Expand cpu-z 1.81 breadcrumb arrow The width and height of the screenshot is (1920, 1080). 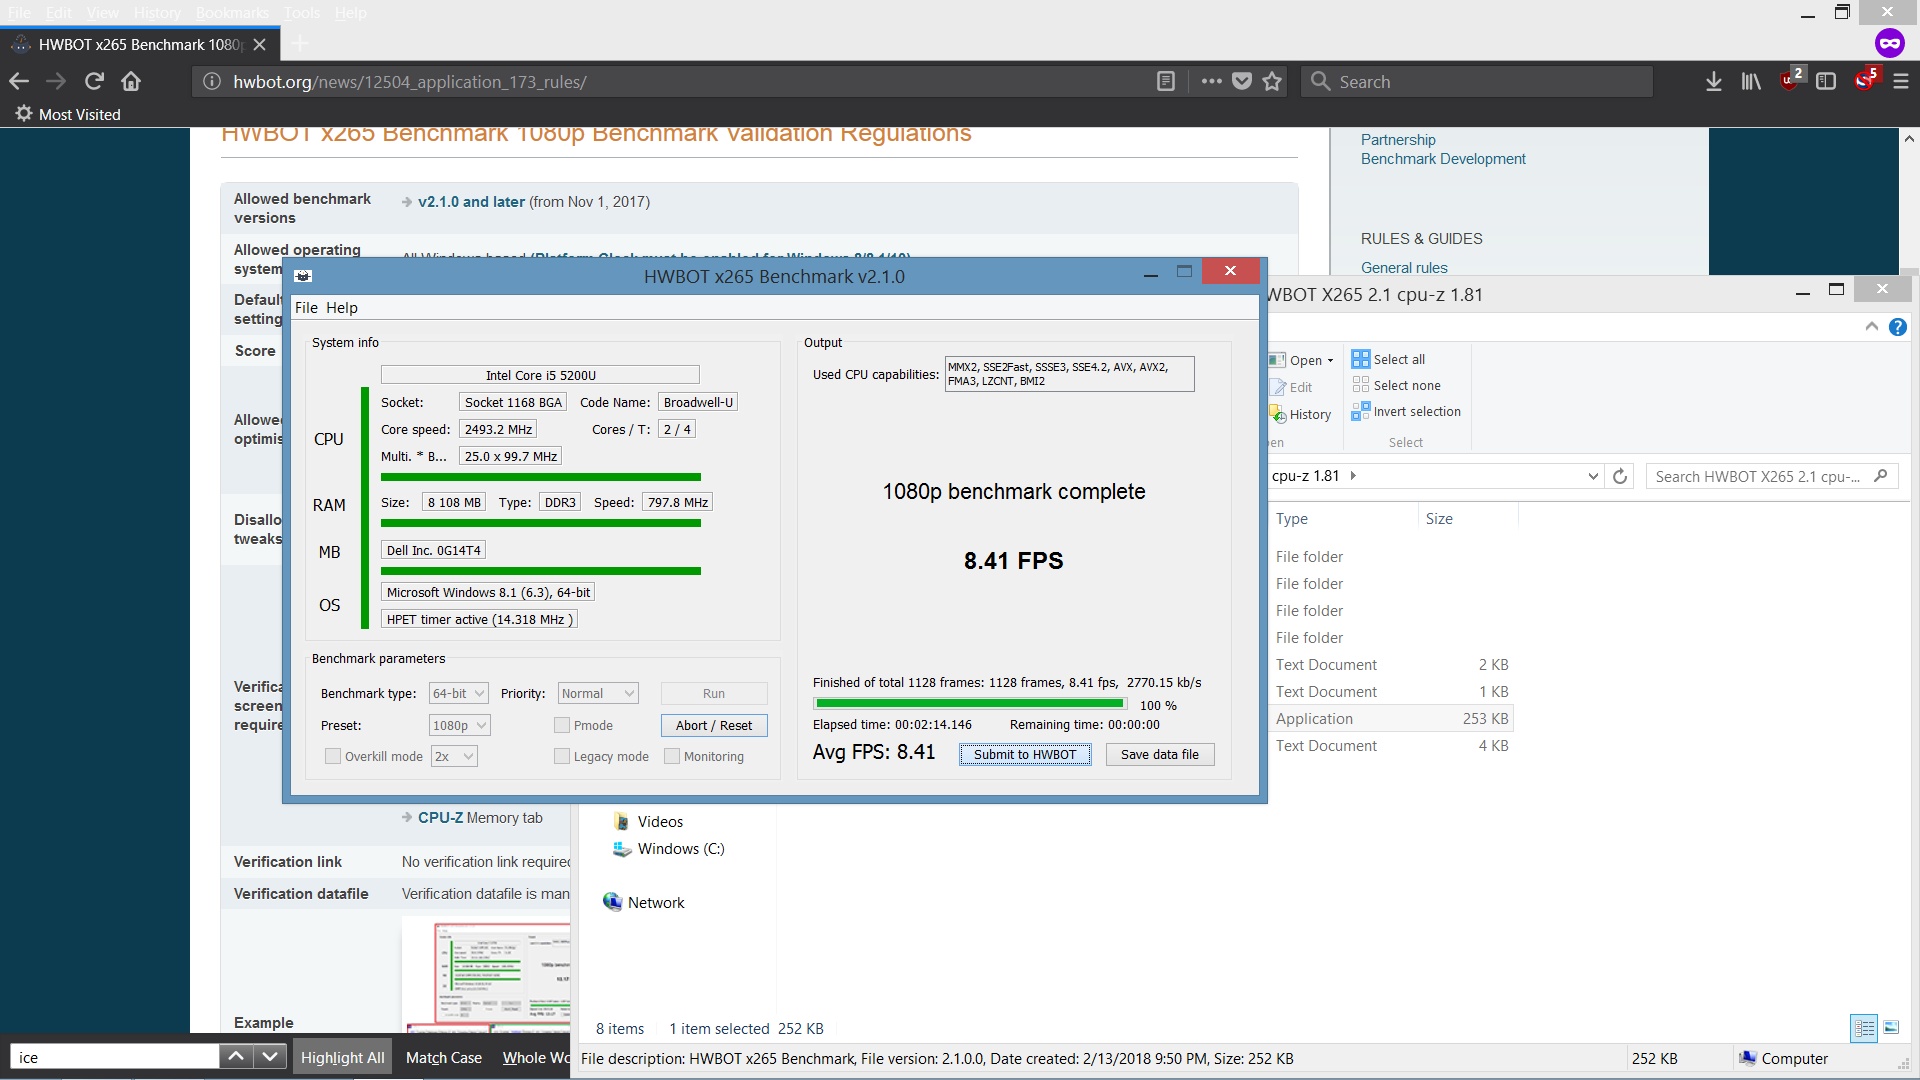coord(1353,475)
